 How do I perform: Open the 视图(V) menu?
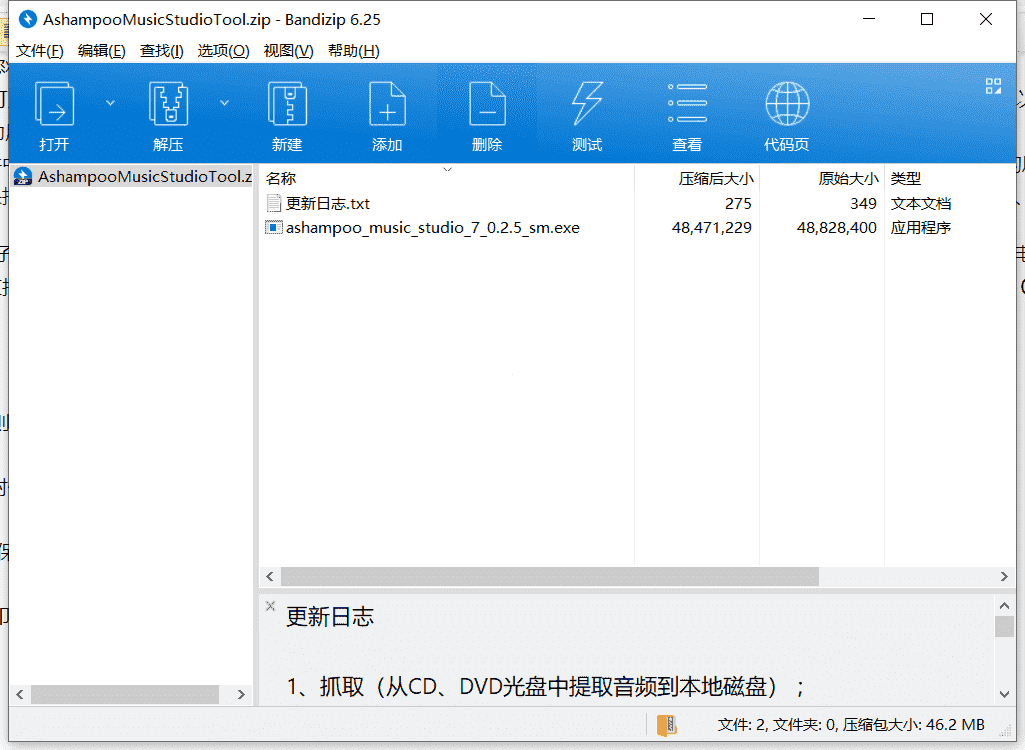point(288,50)
